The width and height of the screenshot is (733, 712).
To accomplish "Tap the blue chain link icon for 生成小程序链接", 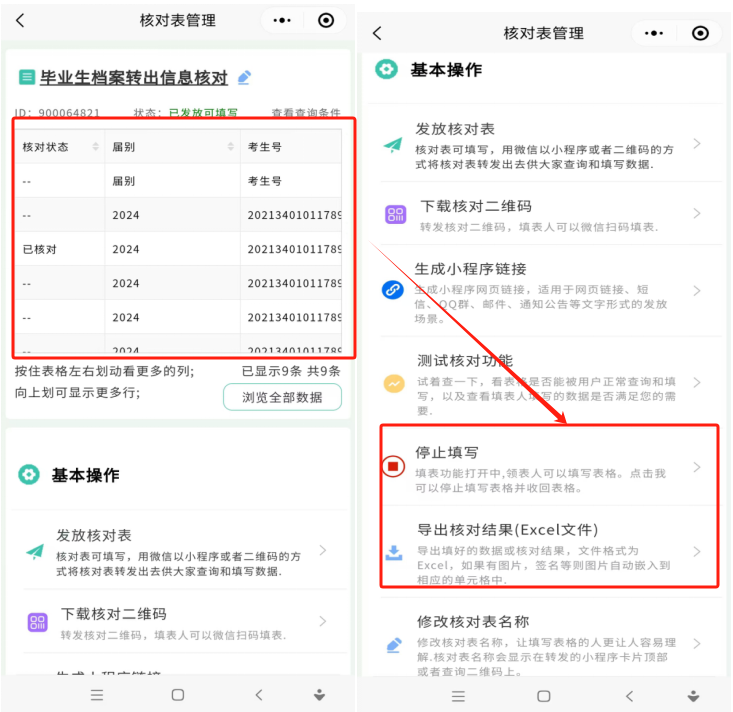I will tap(393, 290).
